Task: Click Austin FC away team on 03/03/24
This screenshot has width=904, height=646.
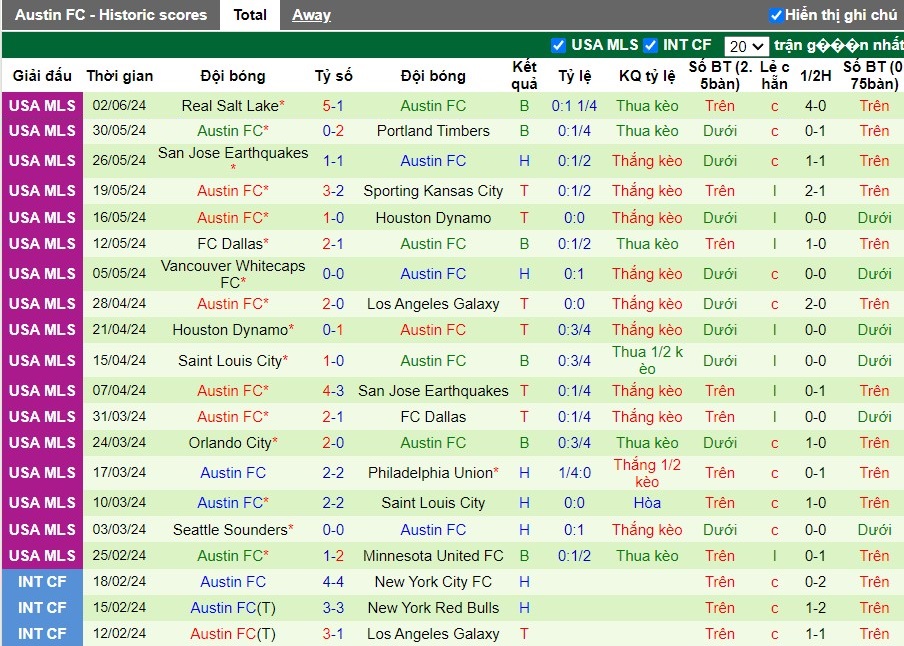Action: pos(433,529)
